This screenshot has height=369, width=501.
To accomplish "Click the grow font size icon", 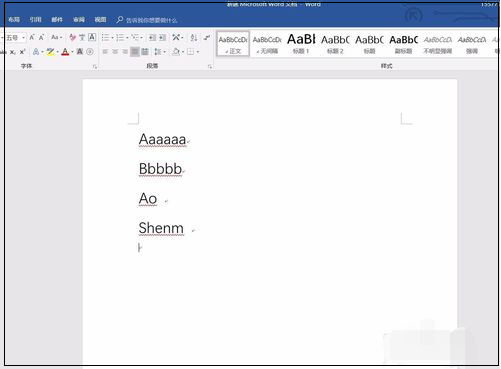I will pyautogui.click(x=32, y=37).
